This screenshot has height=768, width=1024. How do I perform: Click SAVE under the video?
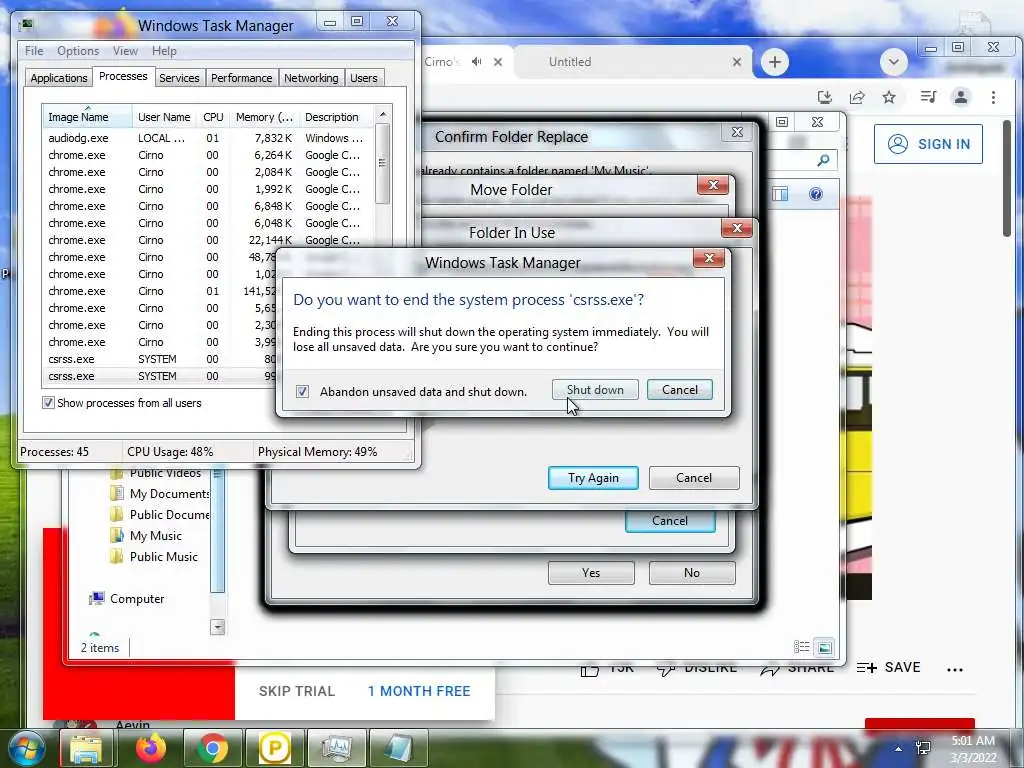[x=889, y=667]
